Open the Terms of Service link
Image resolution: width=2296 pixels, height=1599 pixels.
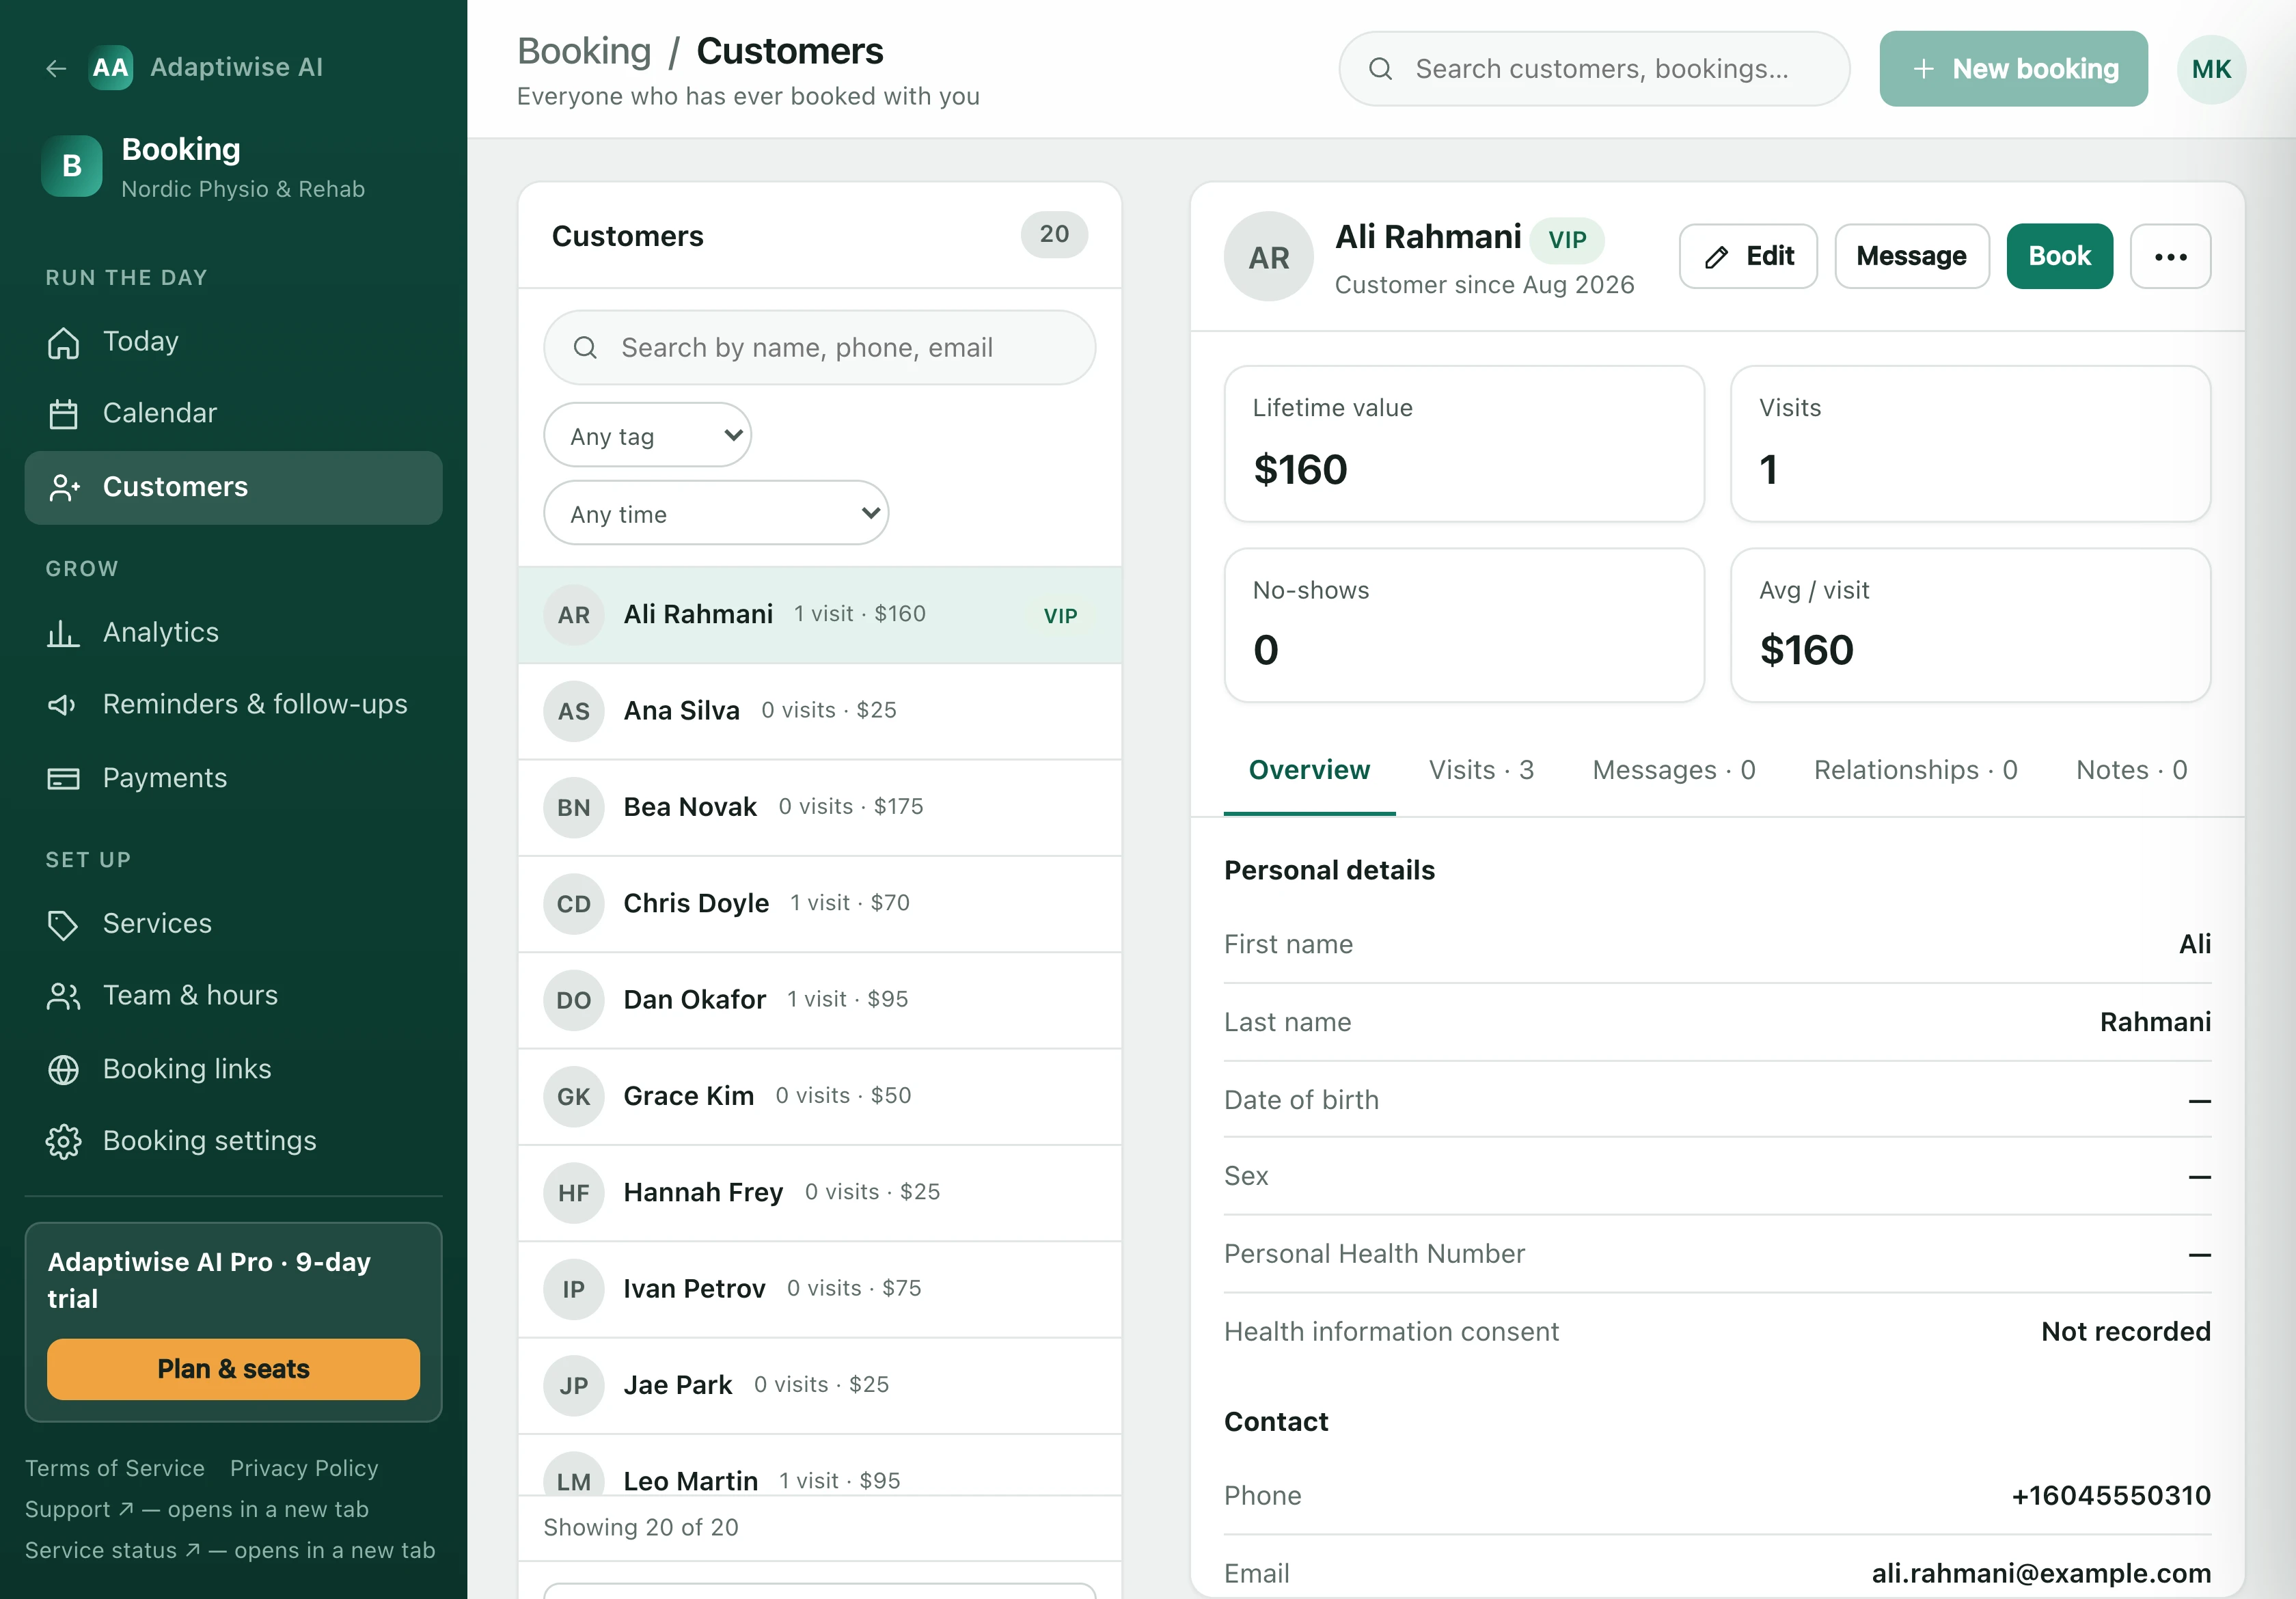(x=115, y=1468)
